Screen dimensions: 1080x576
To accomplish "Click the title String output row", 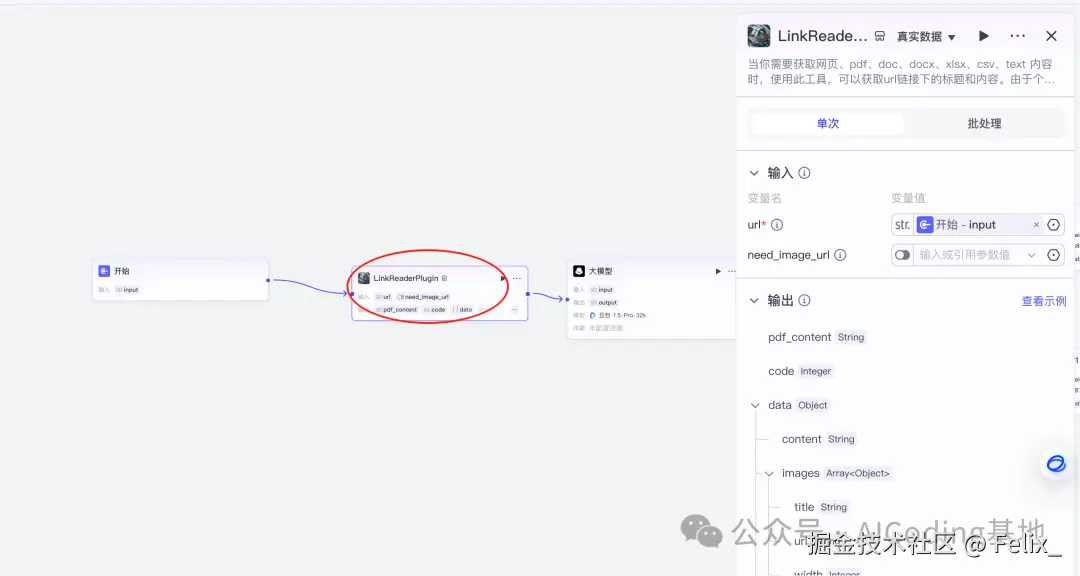I will 821,507.
